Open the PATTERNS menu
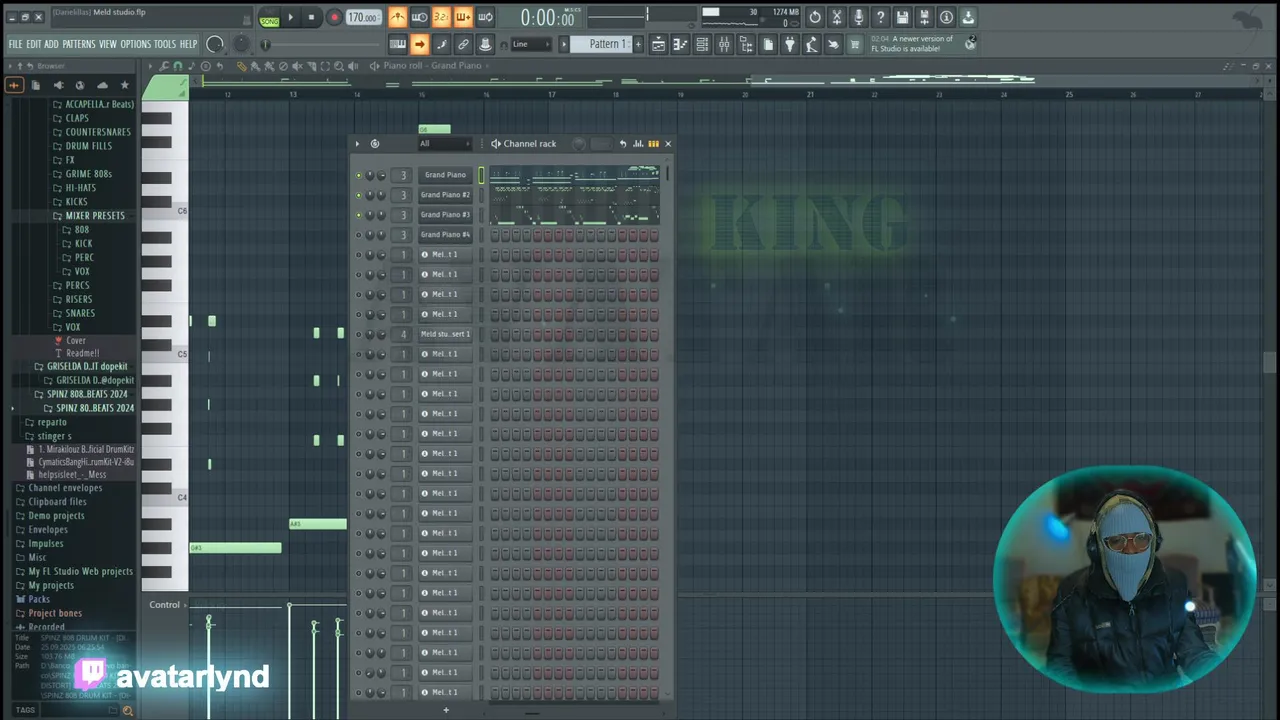The image size is (1280, 720). [79, 44]
